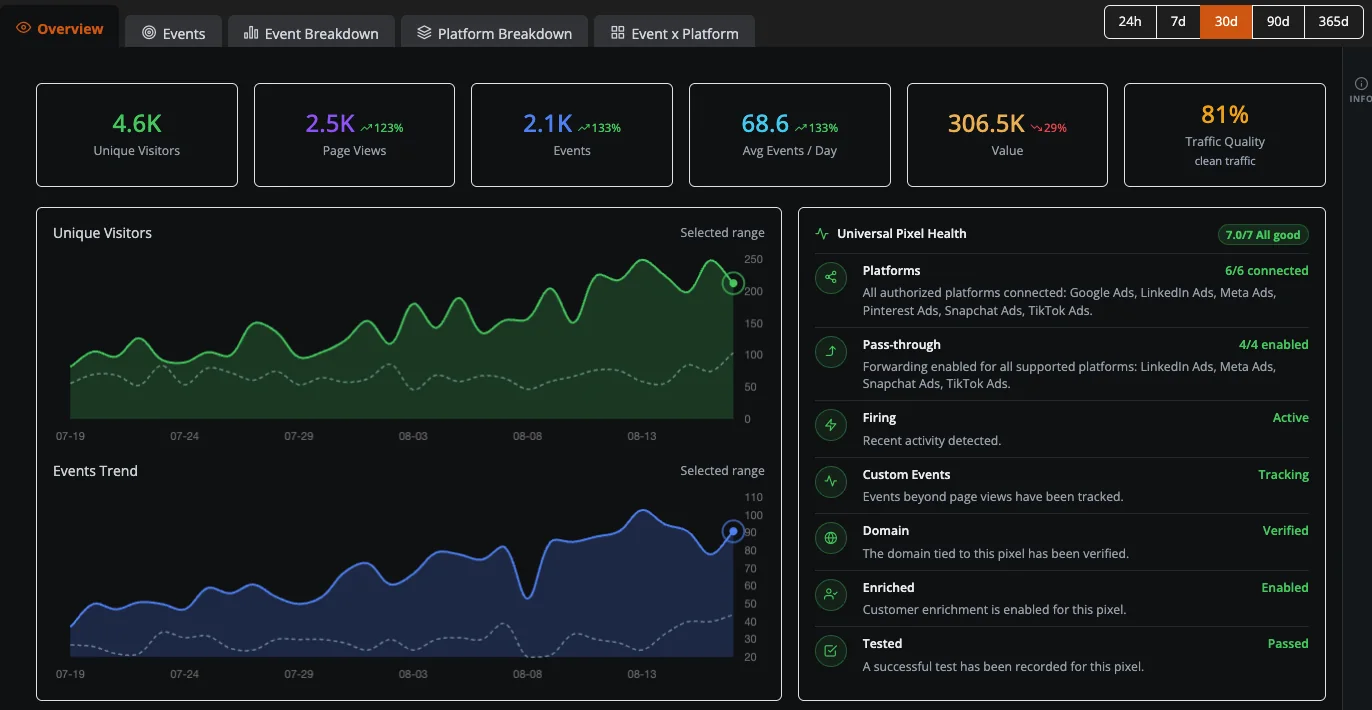Click the eye icon on Overview tab

pyautogui.click(x=24, y=29)
